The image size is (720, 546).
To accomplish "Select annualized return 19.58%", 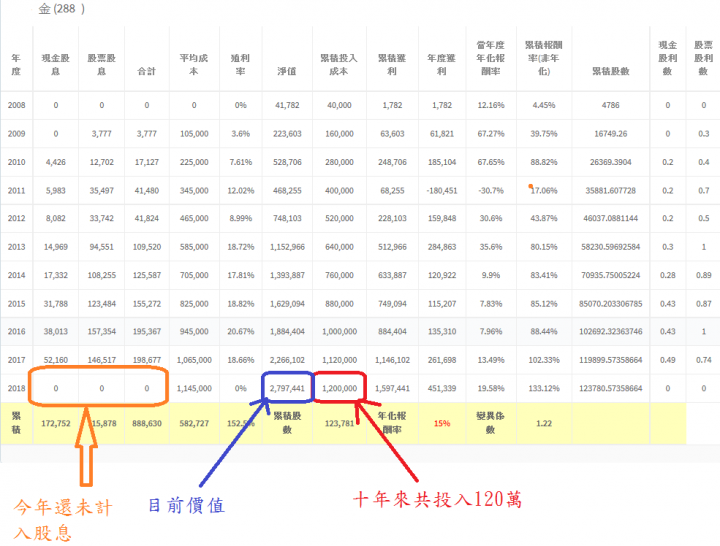I will click(x=491, y=388).
